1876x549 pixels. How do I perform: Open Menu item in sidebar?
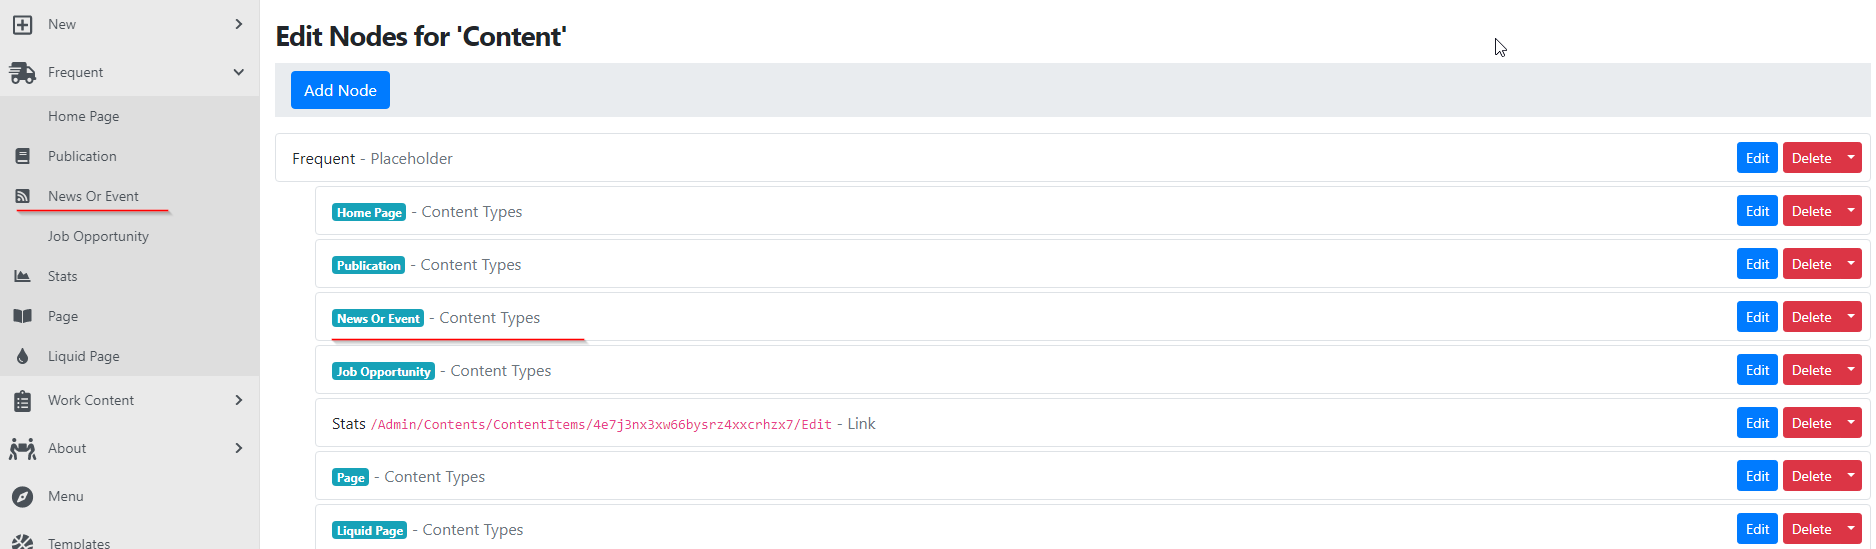point(65,496)
